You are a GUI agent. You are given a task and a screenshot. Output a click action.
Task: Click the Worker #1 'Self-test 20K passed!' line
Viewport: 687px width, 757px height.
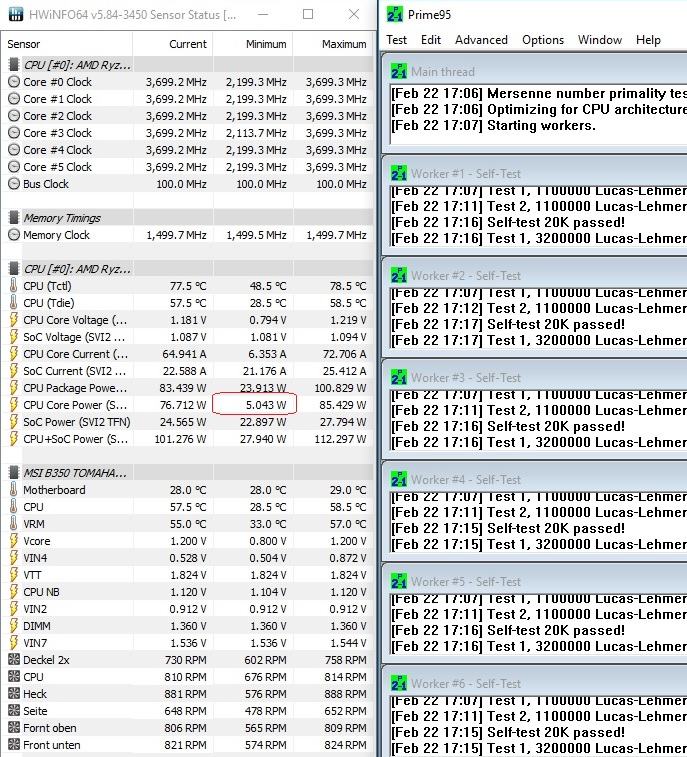pyautogui.click(x=508, y=223)
